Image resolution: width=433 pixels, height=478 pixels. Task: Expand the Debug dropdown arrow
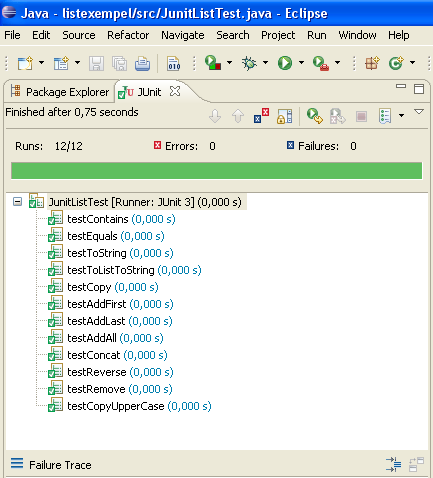click(265, 62)
